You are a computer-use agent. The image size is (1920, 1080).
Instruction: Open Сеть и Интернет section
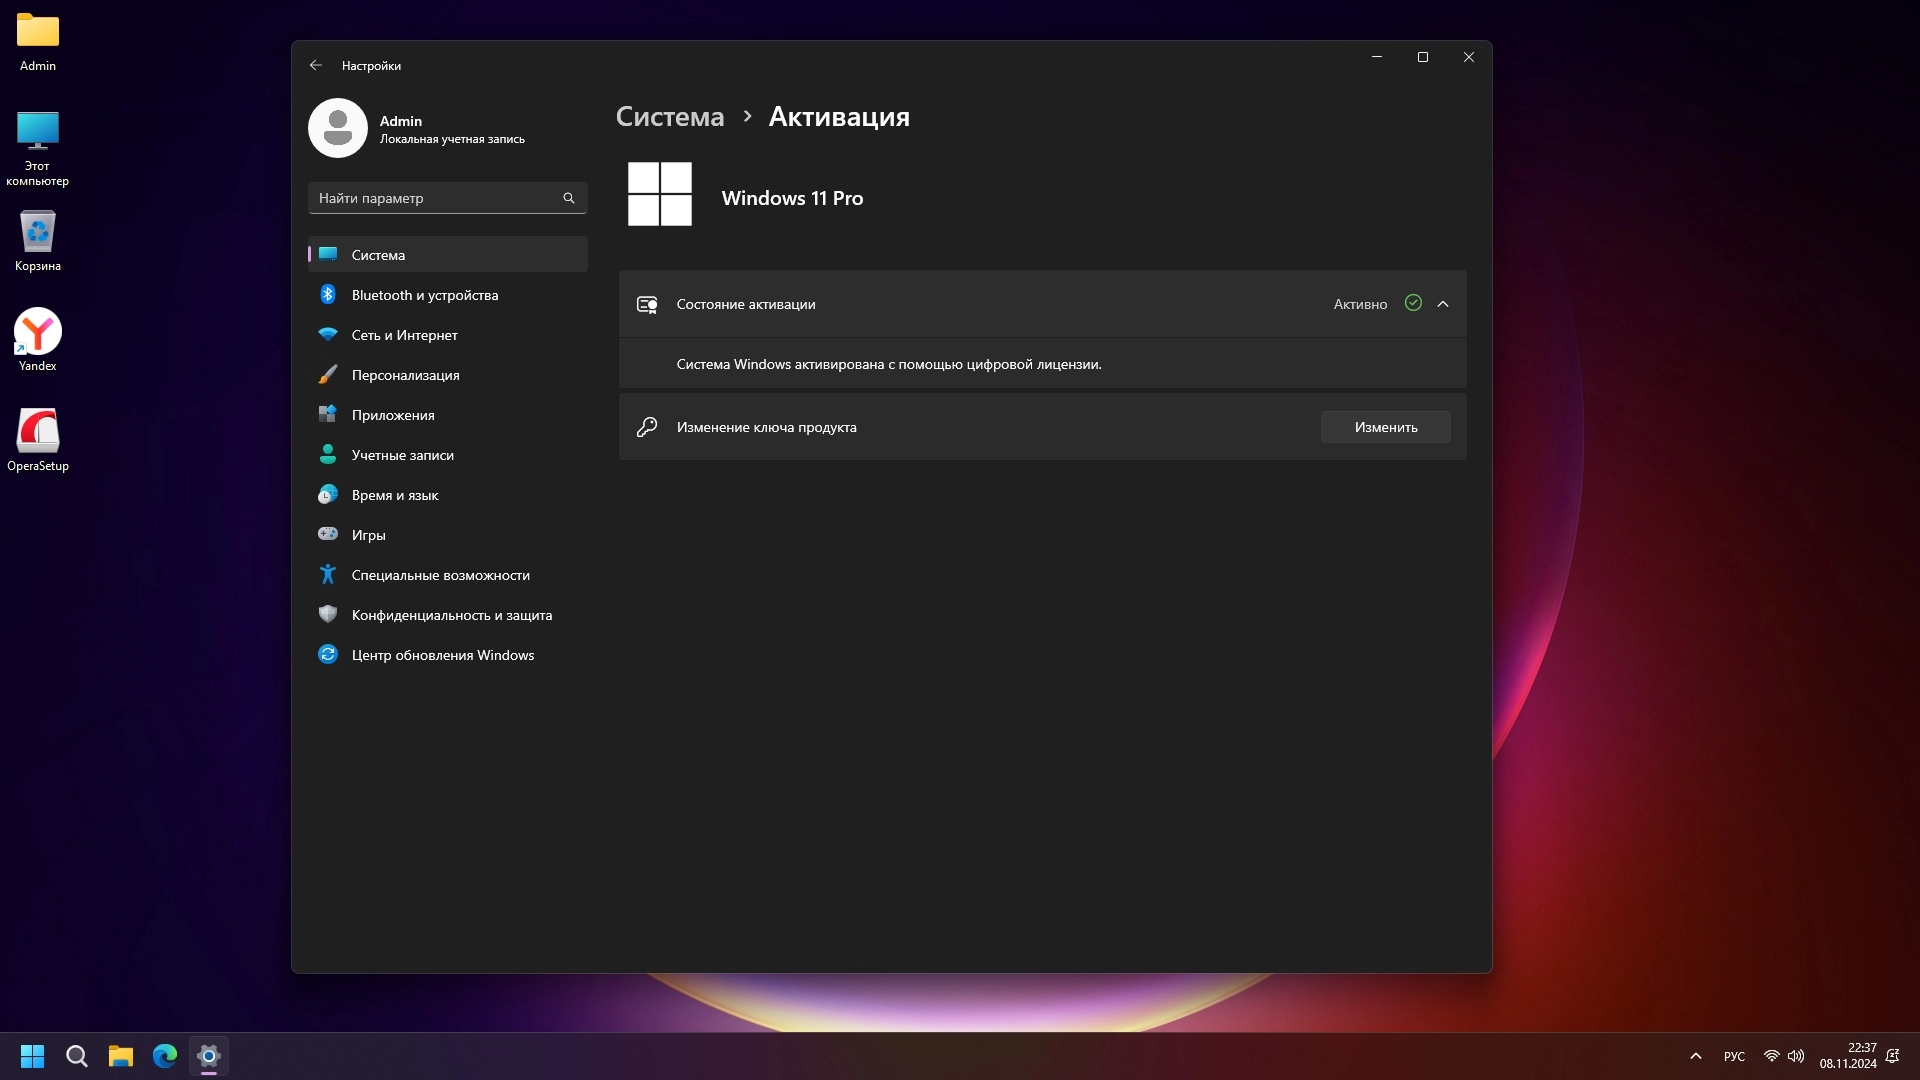pos(404,335)
